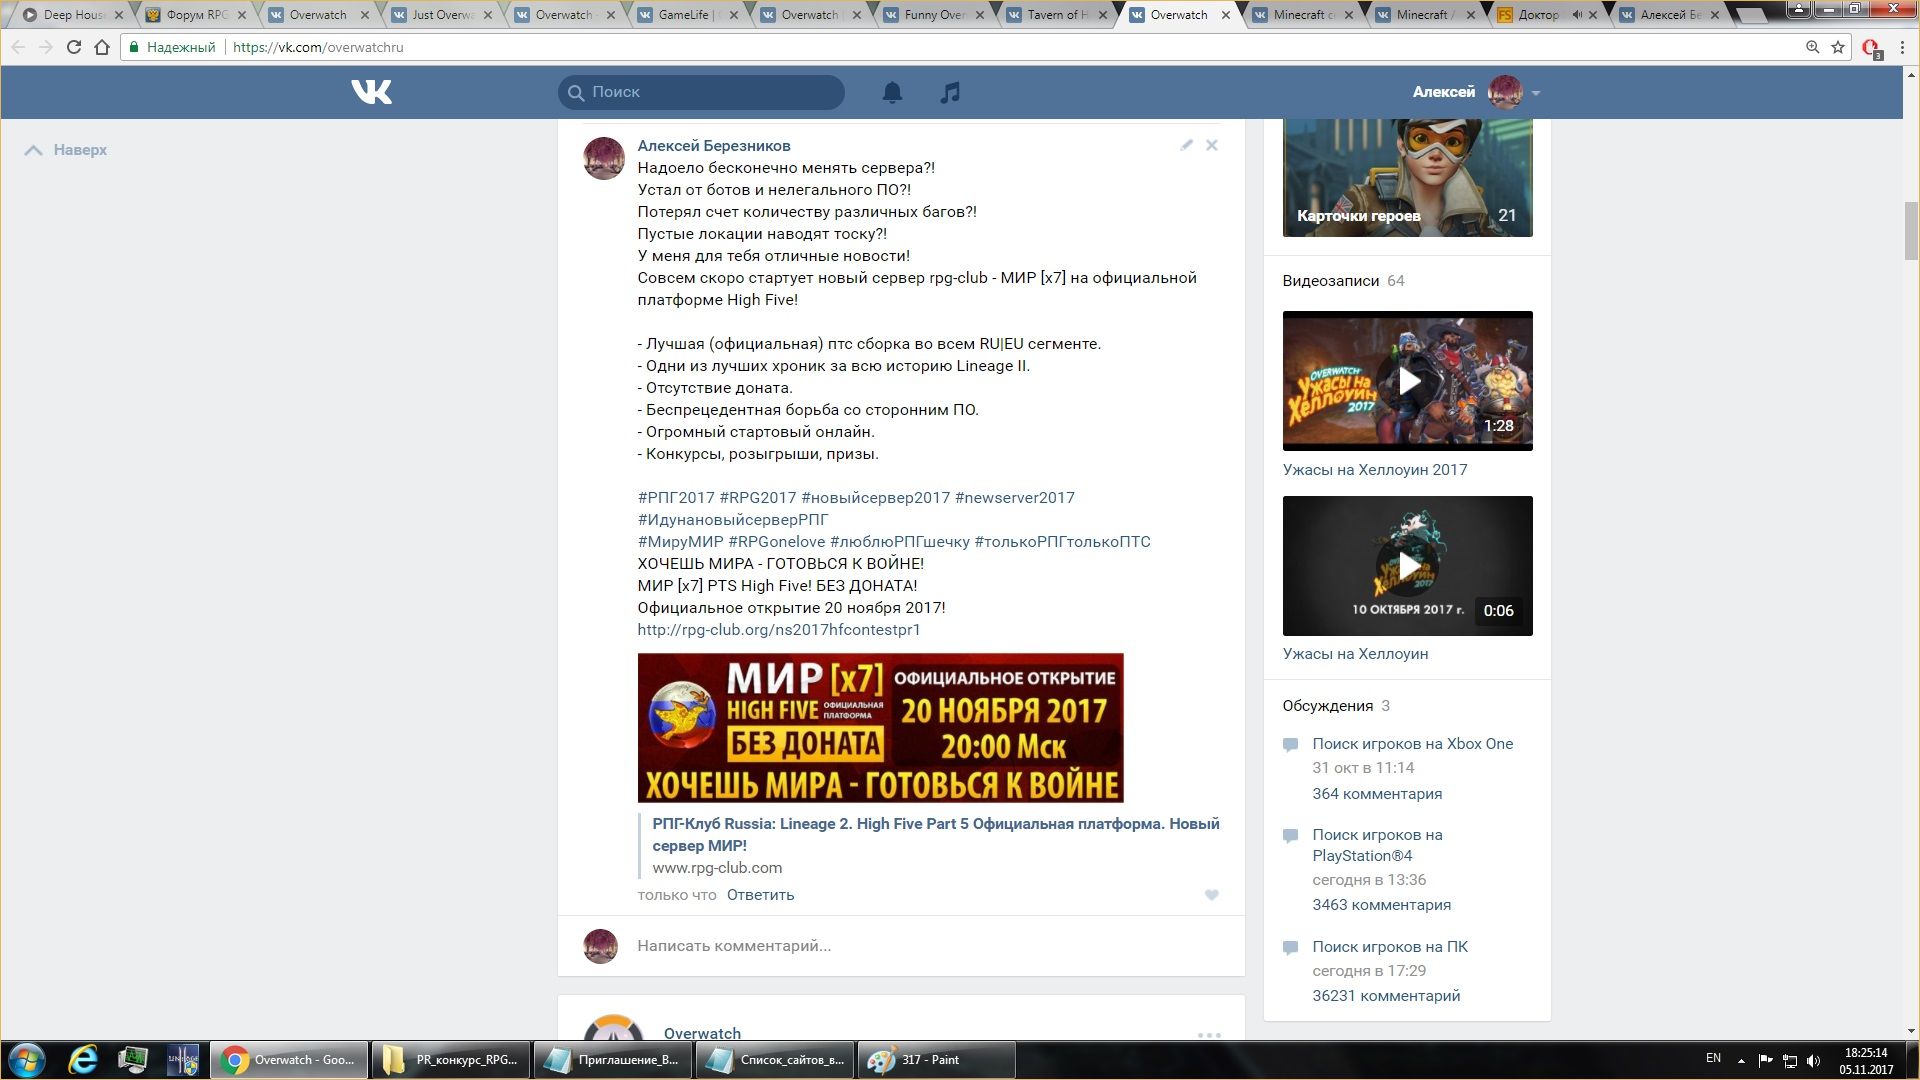The width and height of the screenshot is (1920, 1080).
Task: Click in the VK search field
Action: coord(701,92)
